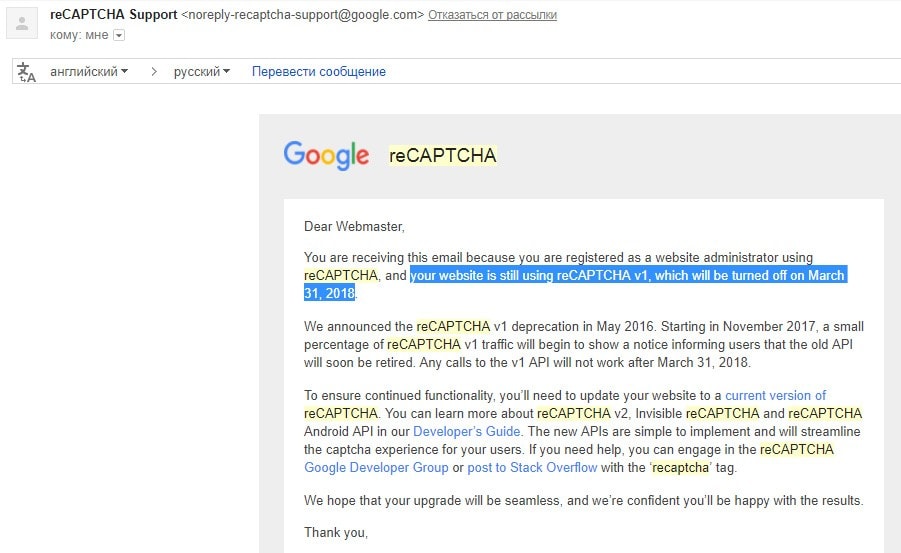Open 'current version of' reCAPTCHA link
901x553 pixels.
(x=775, y=395)
